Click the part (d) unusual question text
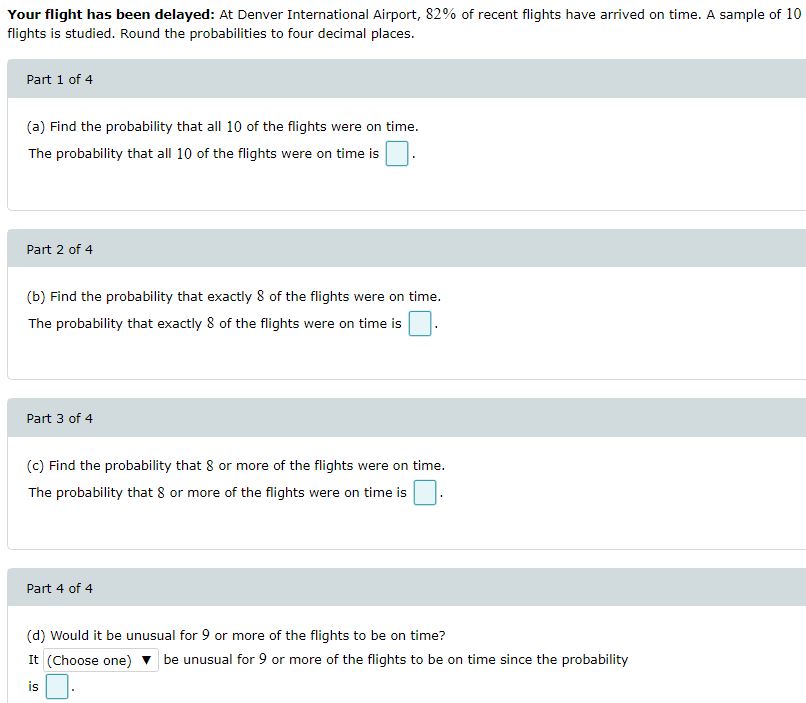 [236, 635]
